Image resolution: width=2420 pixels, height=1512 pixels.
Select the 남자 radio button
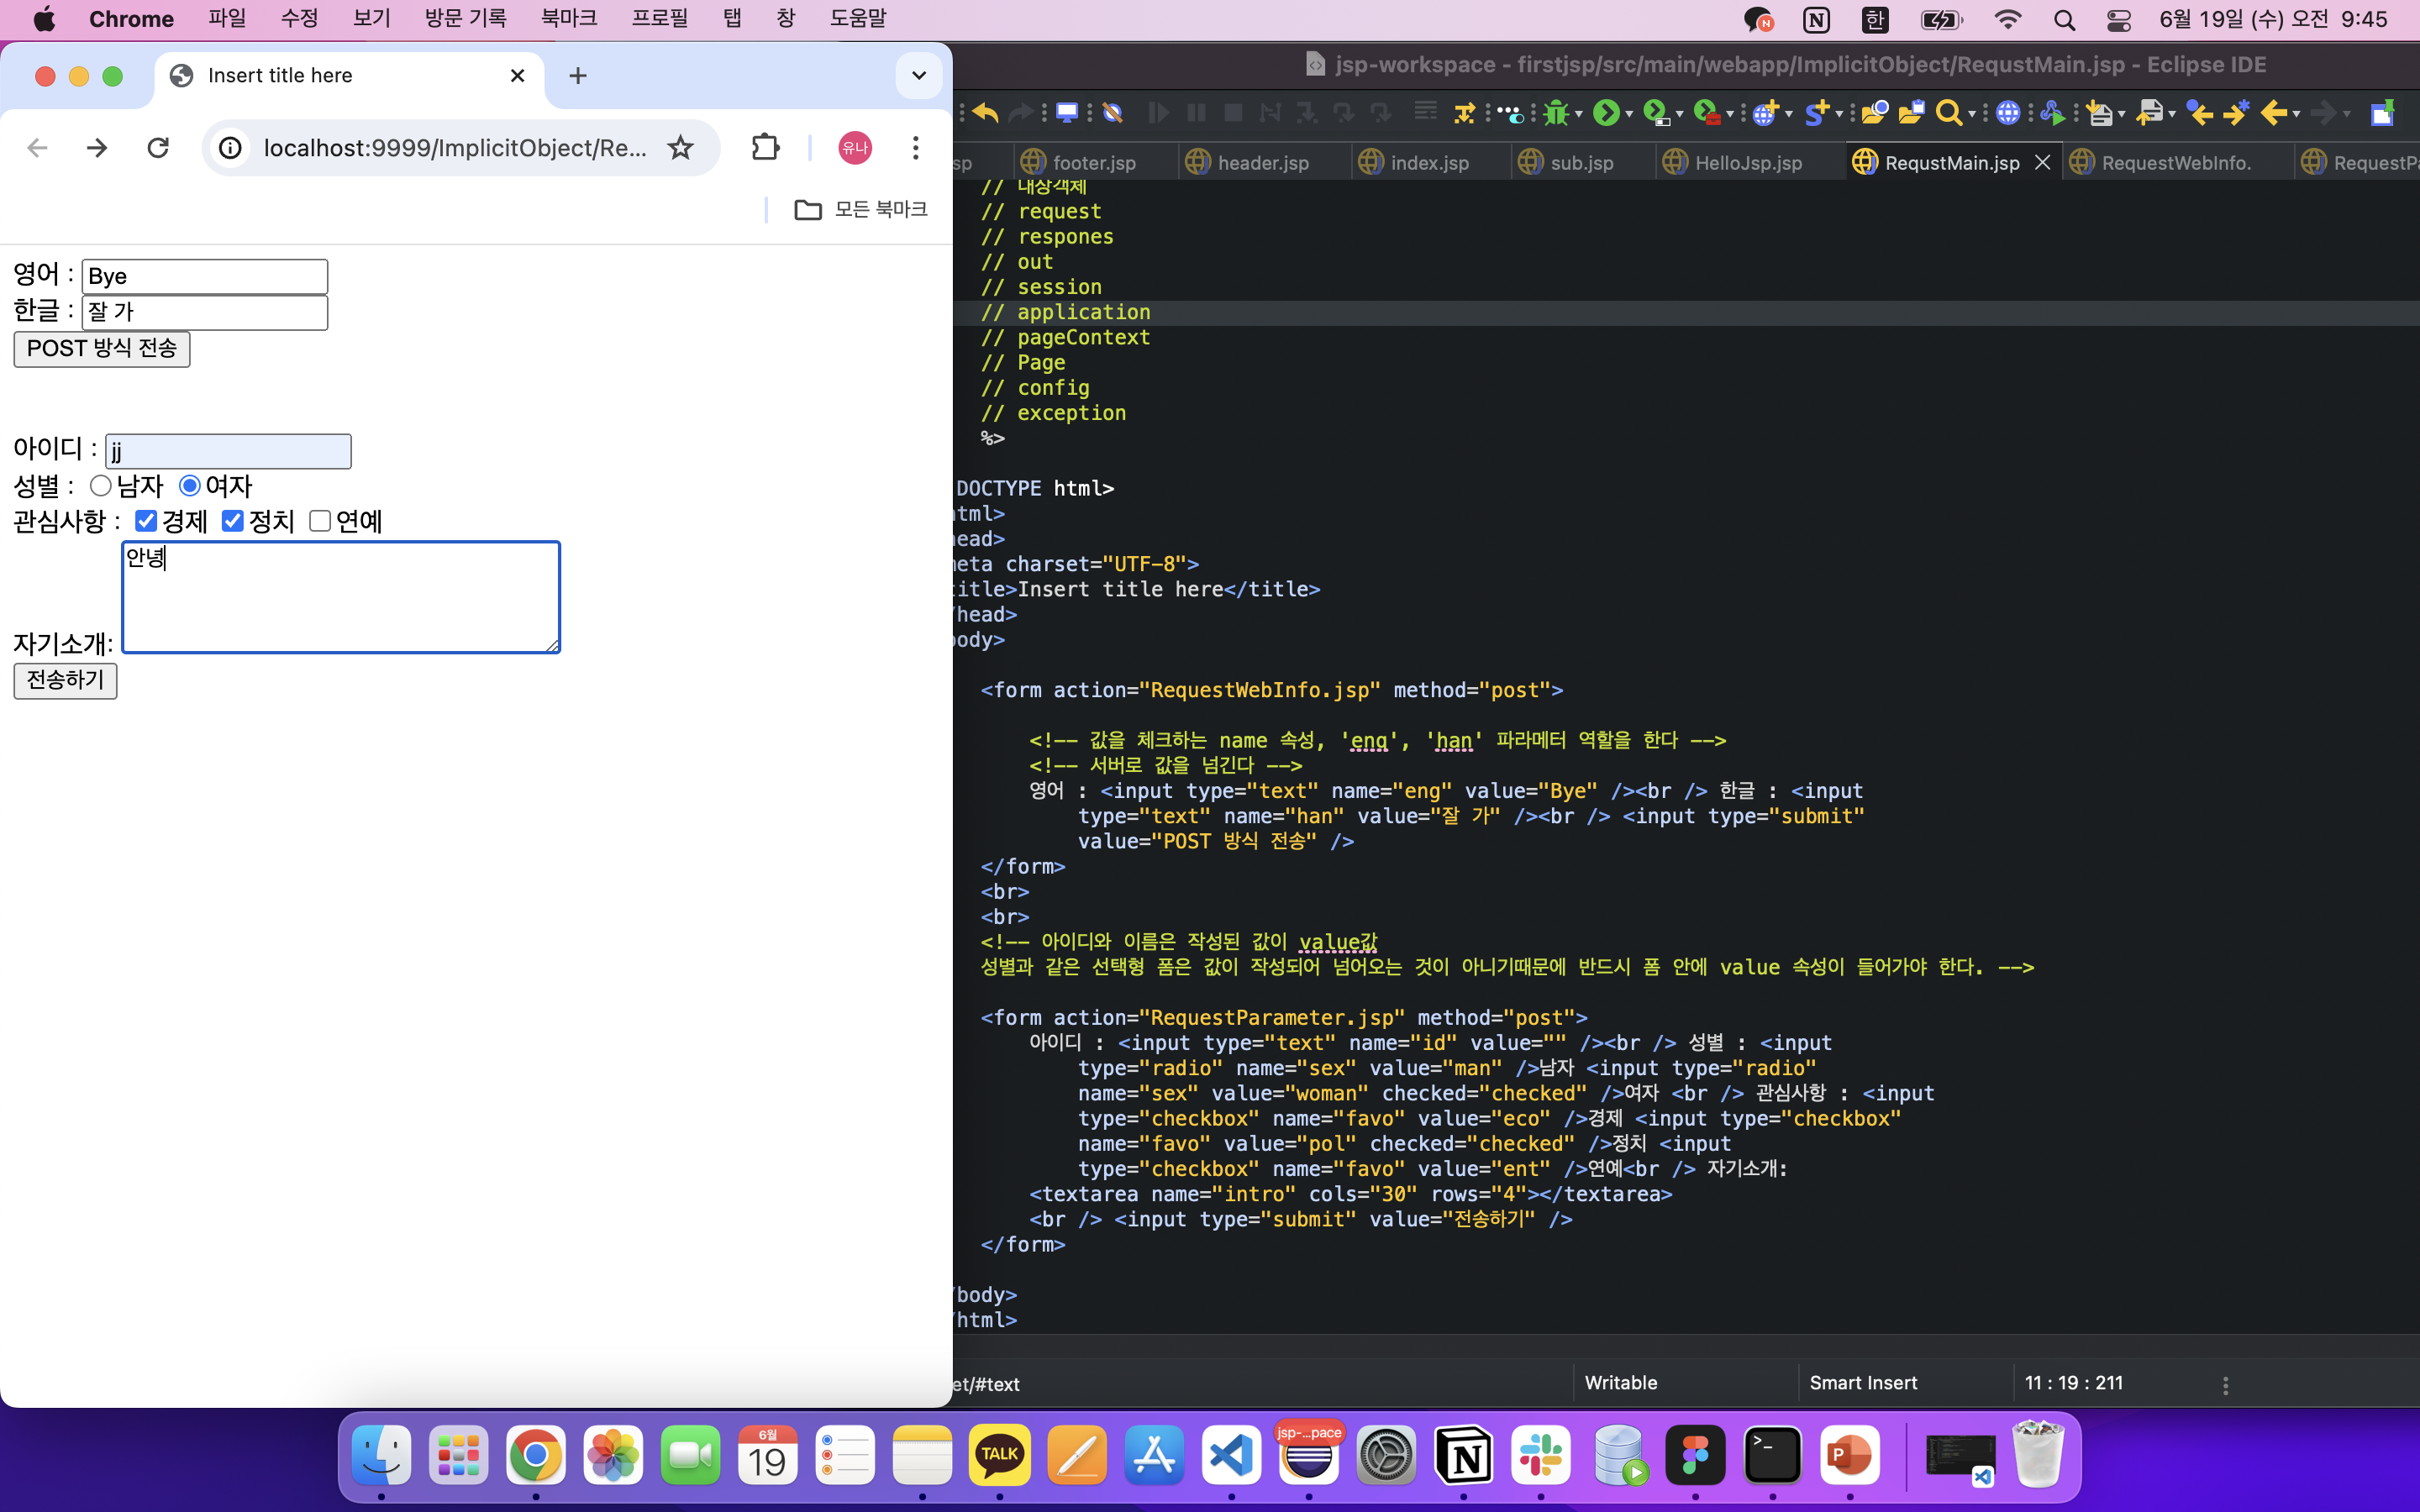coord(100,486)
